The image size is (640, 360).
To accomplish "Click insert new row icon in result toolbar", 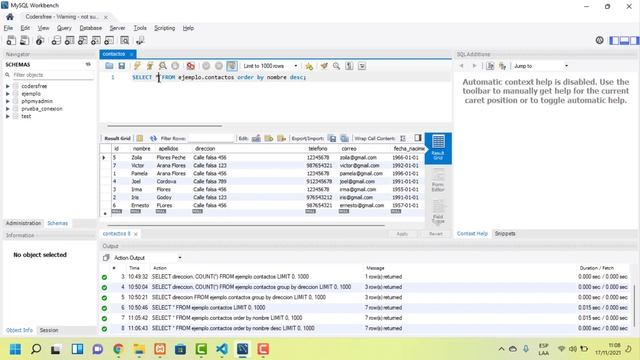I will point(269,138).
